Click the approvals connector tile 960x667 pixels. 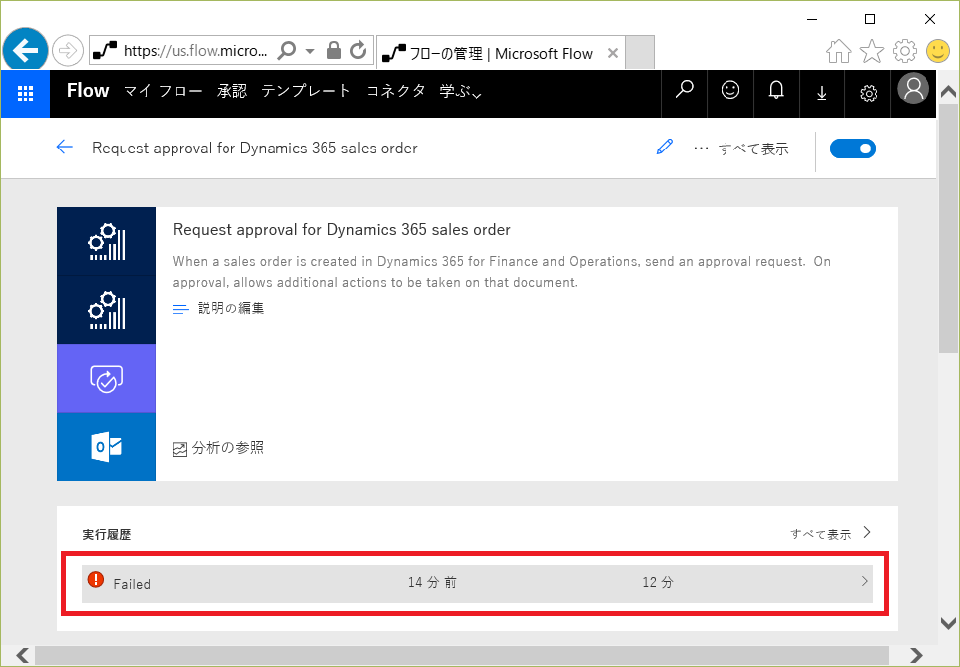click(x=107, y=379)
